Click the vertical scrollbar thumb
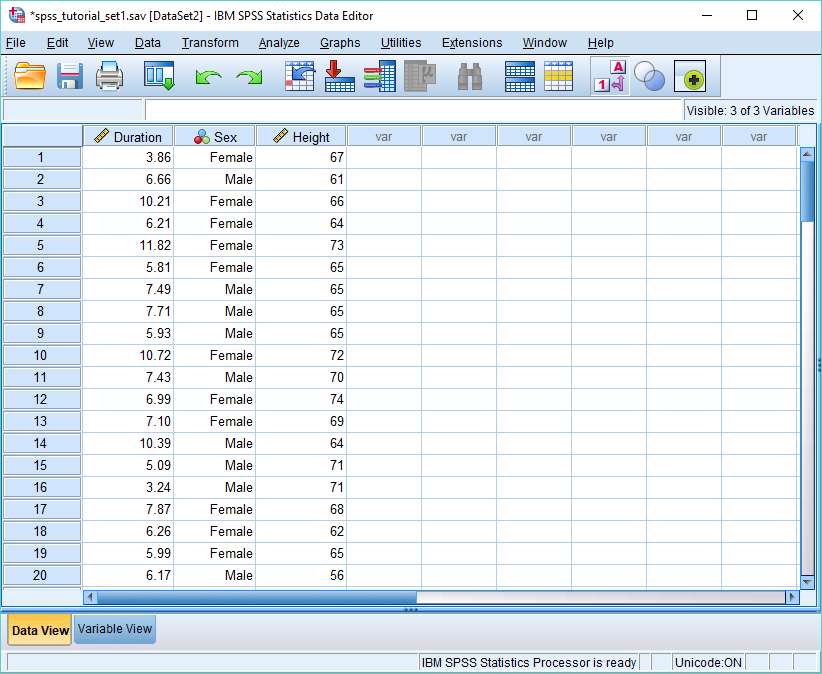This screenshot has height=674, width=822. tap(807, 191)
